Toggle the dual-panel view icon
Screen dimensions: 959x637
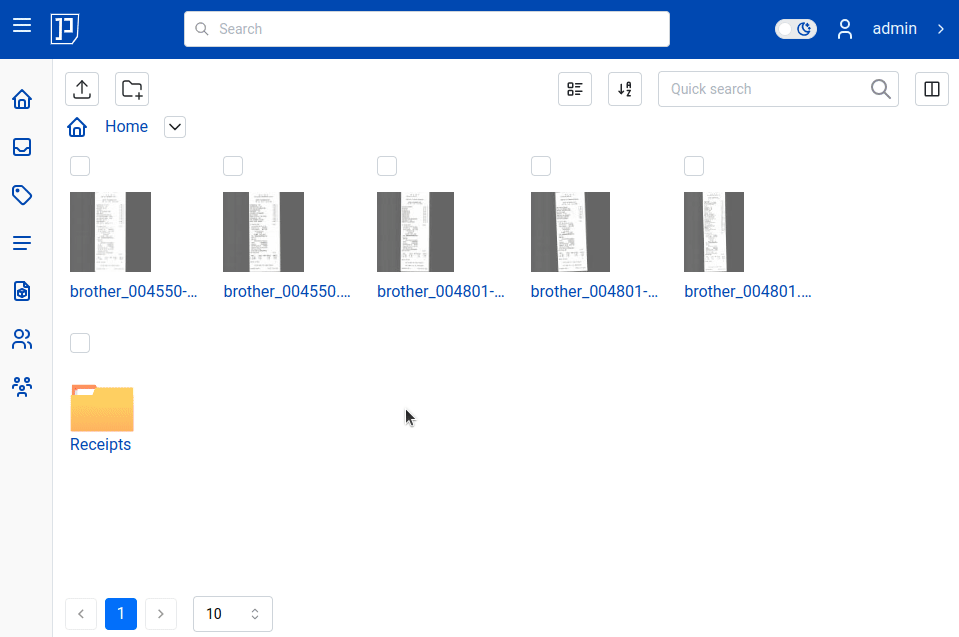[x=931, y=89]
